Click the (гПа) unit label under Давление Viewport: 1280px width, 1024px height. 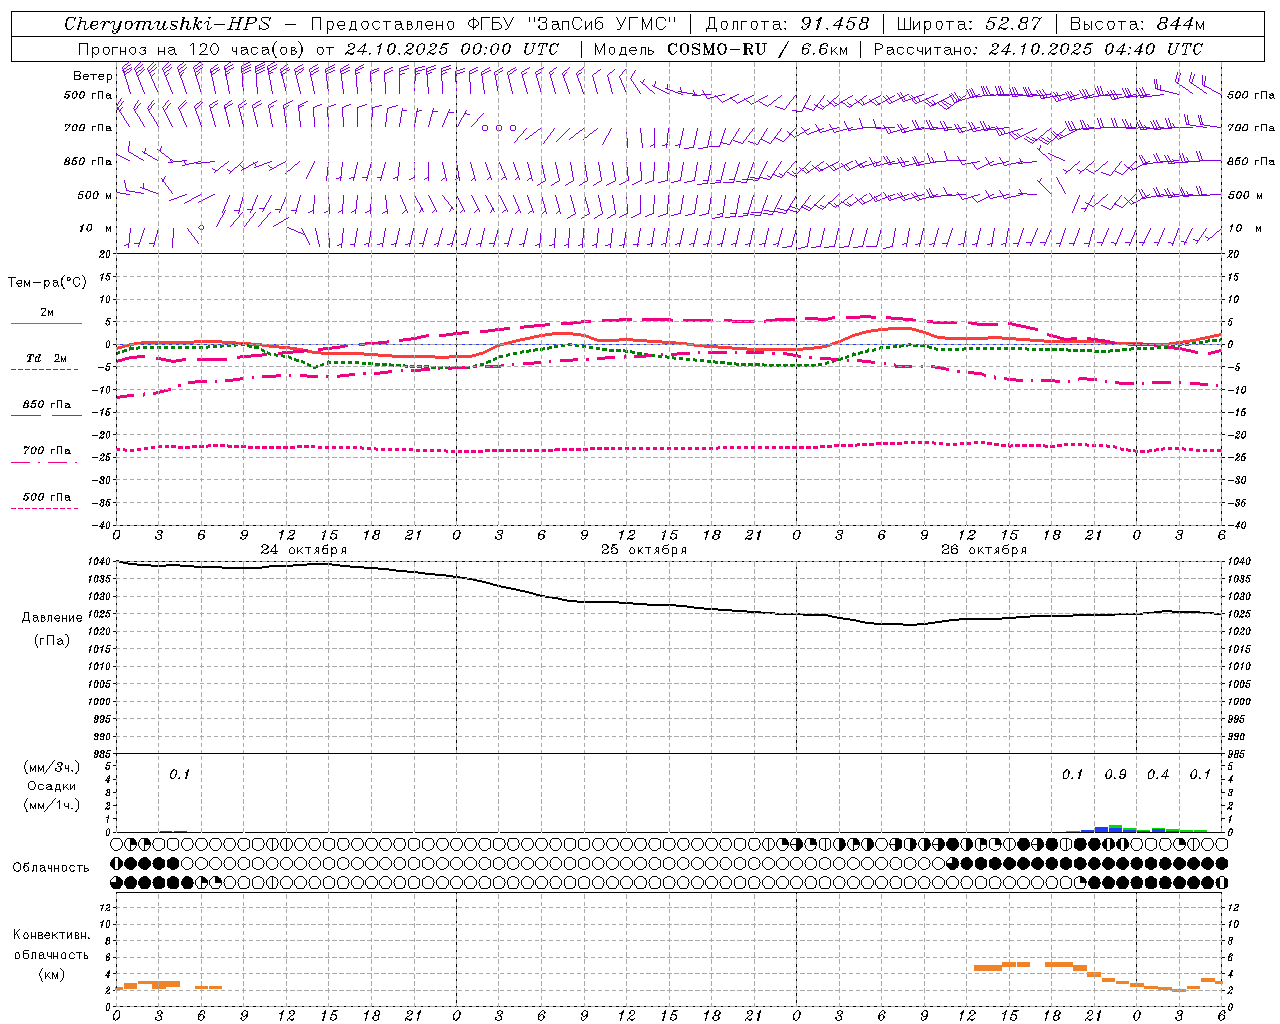pos(52,641)
